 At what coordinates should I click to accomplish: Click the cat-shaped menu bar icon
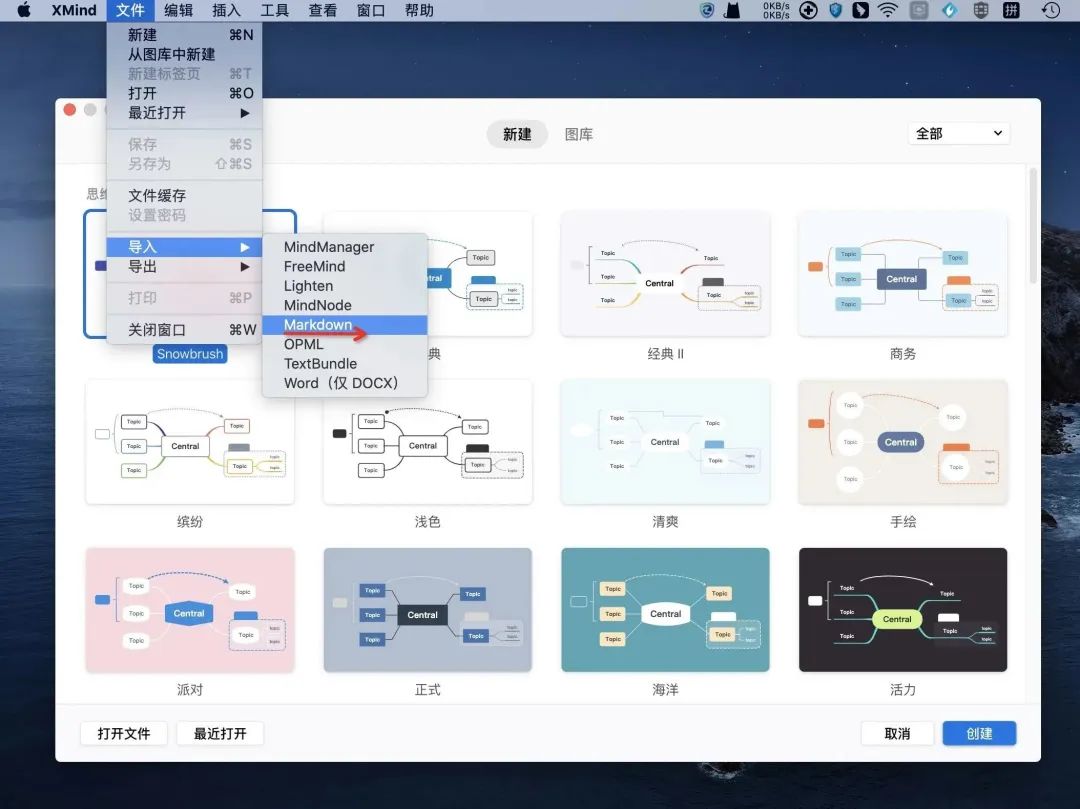coord(732,10)
